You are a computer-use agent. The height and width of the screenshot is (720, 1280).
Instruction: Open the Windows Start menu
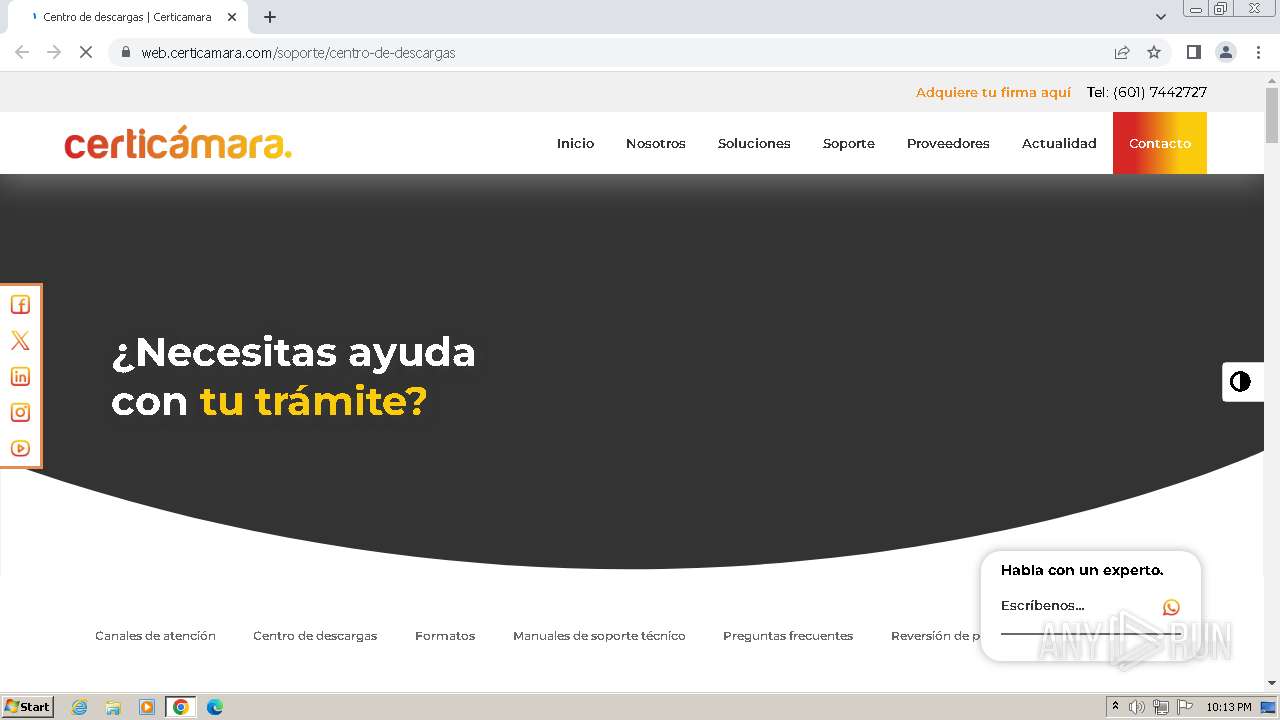(27, 706)
